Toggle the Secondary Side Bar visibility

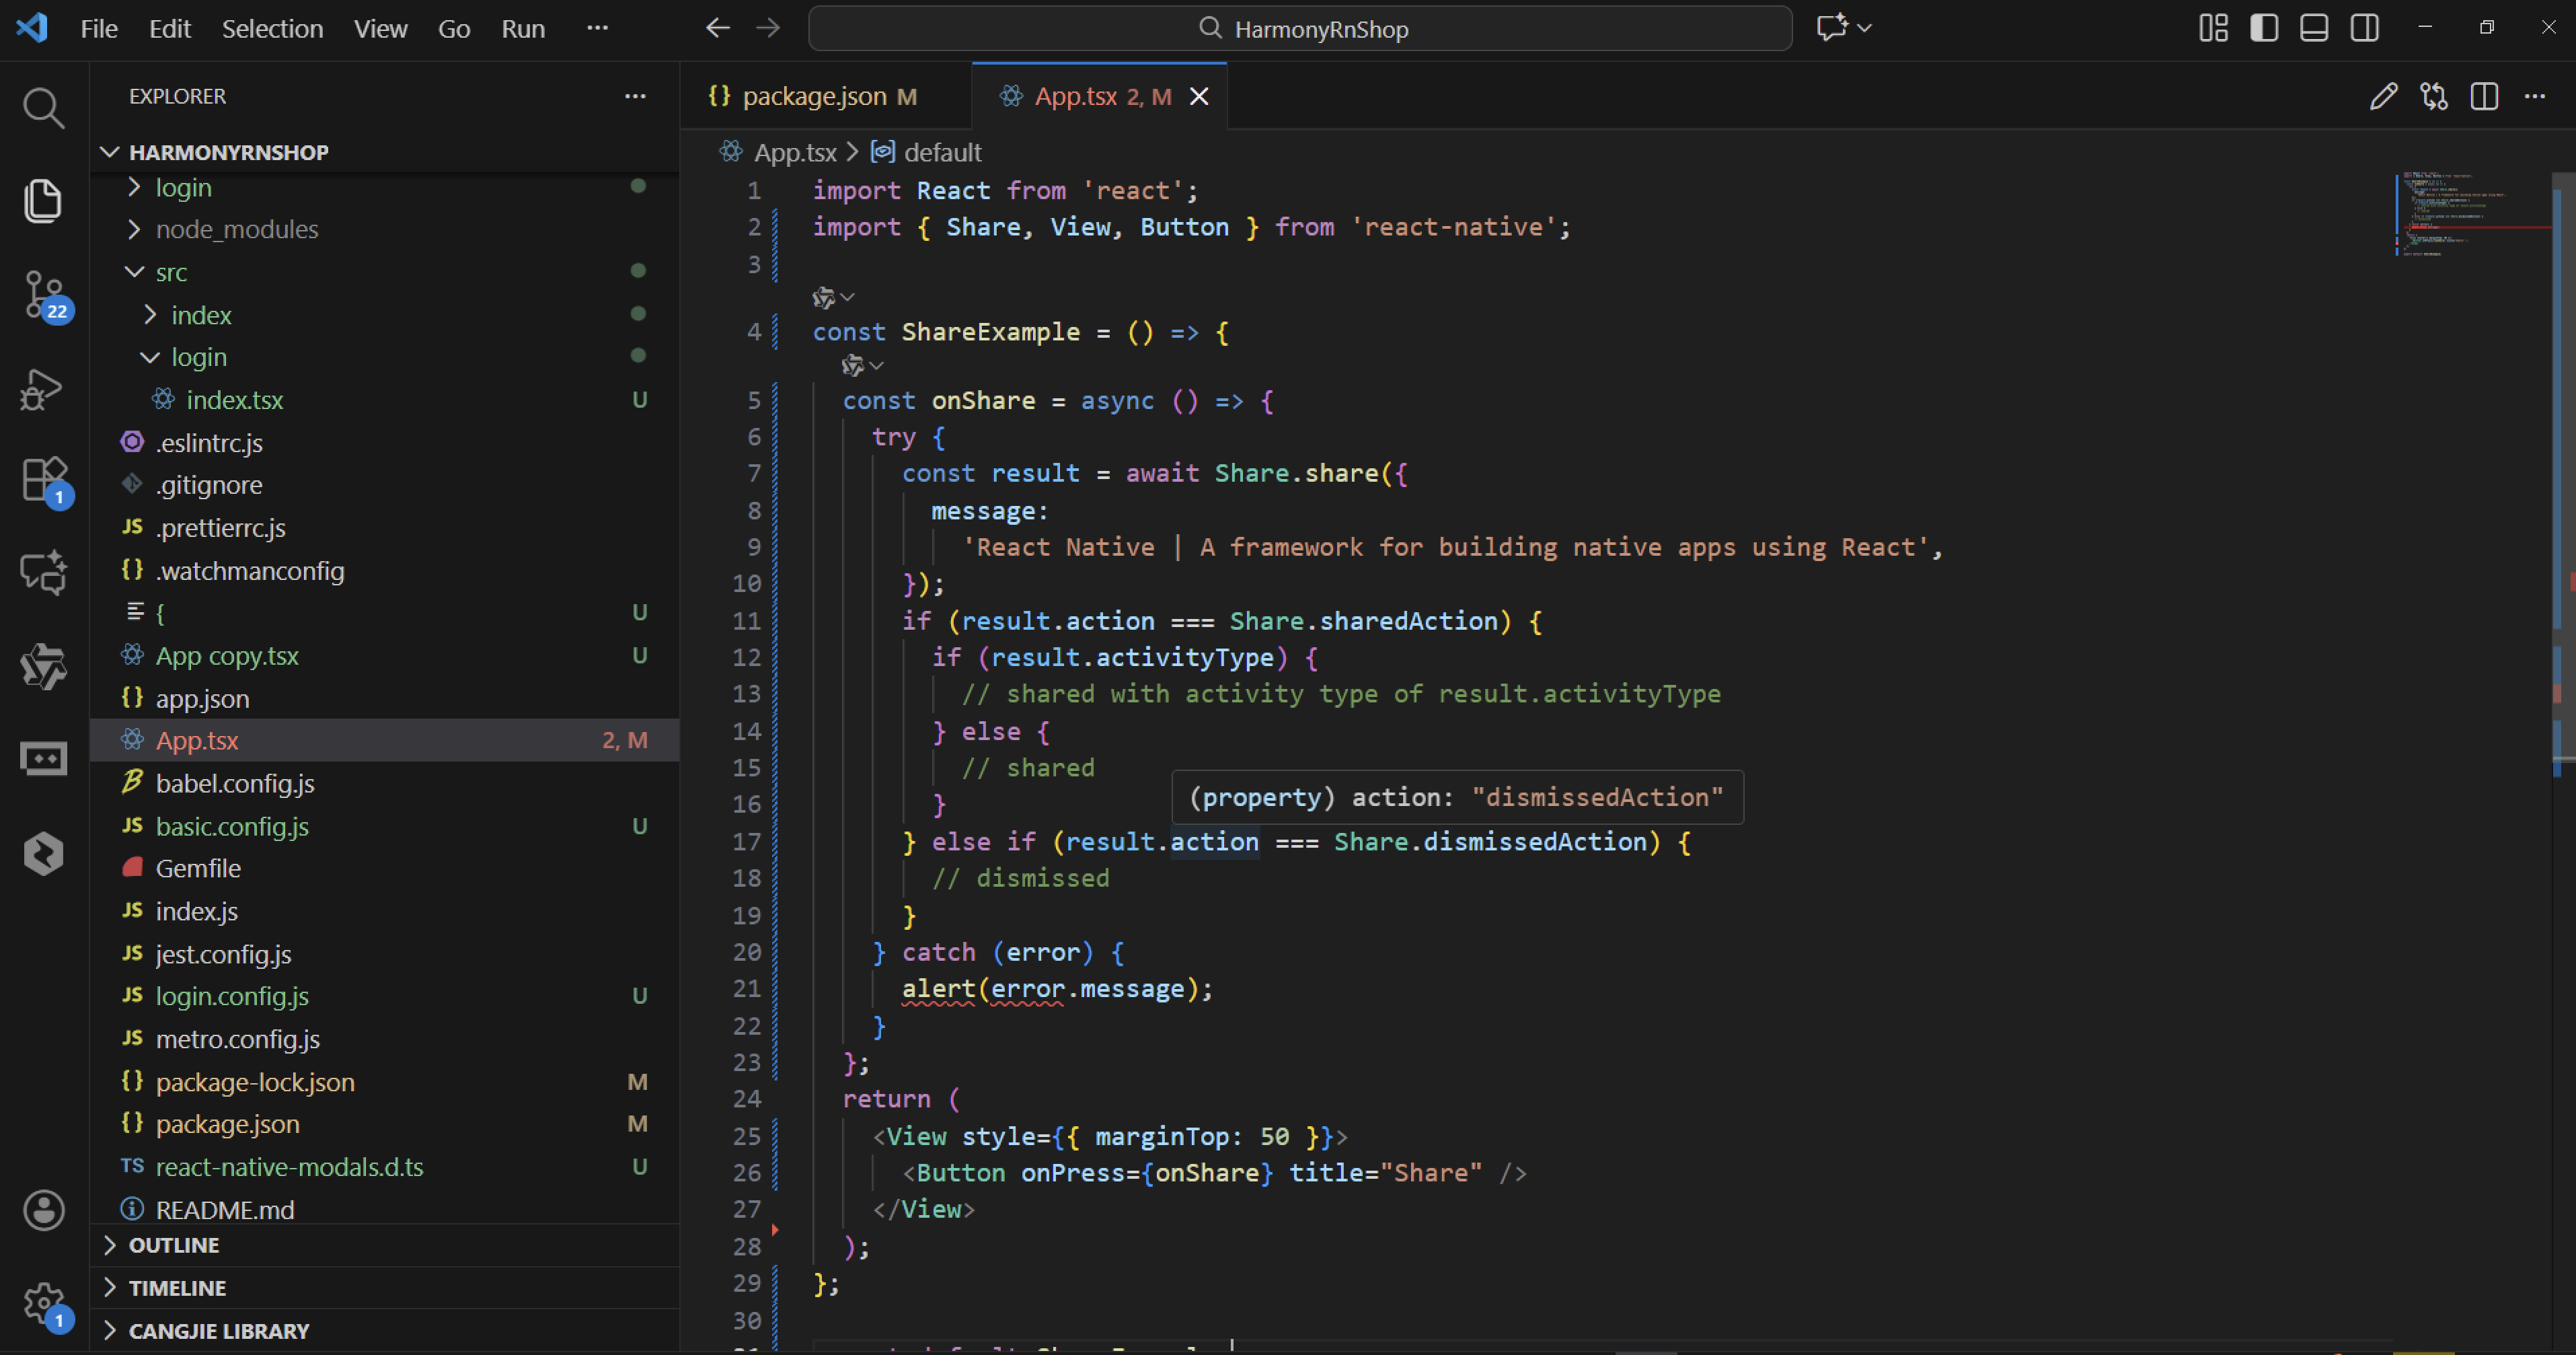tap(2364, 28)
